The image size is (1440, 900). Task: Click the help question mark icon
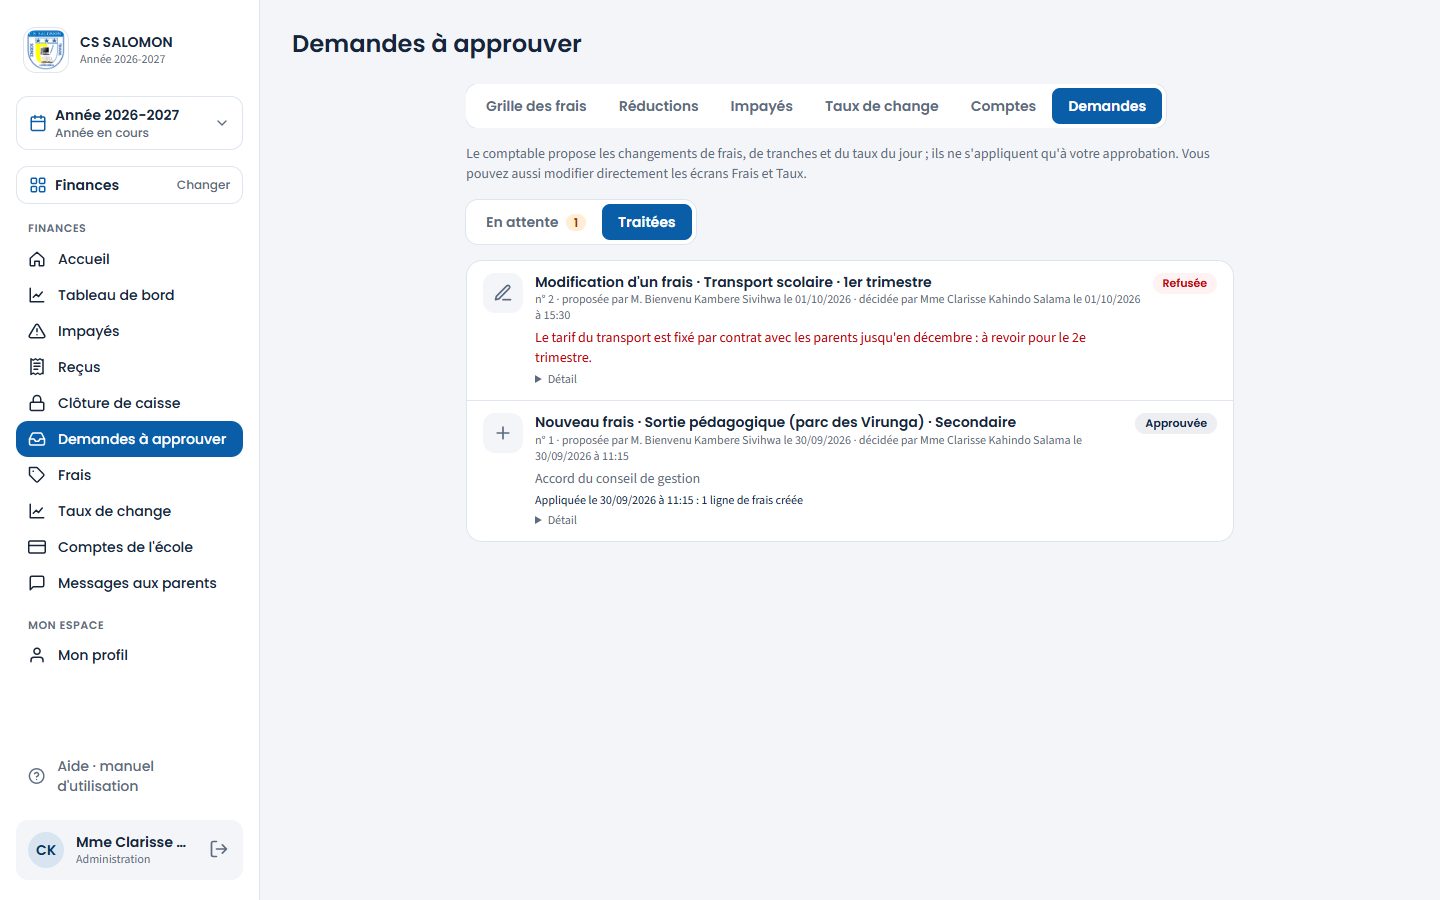[x=37, y=776]
